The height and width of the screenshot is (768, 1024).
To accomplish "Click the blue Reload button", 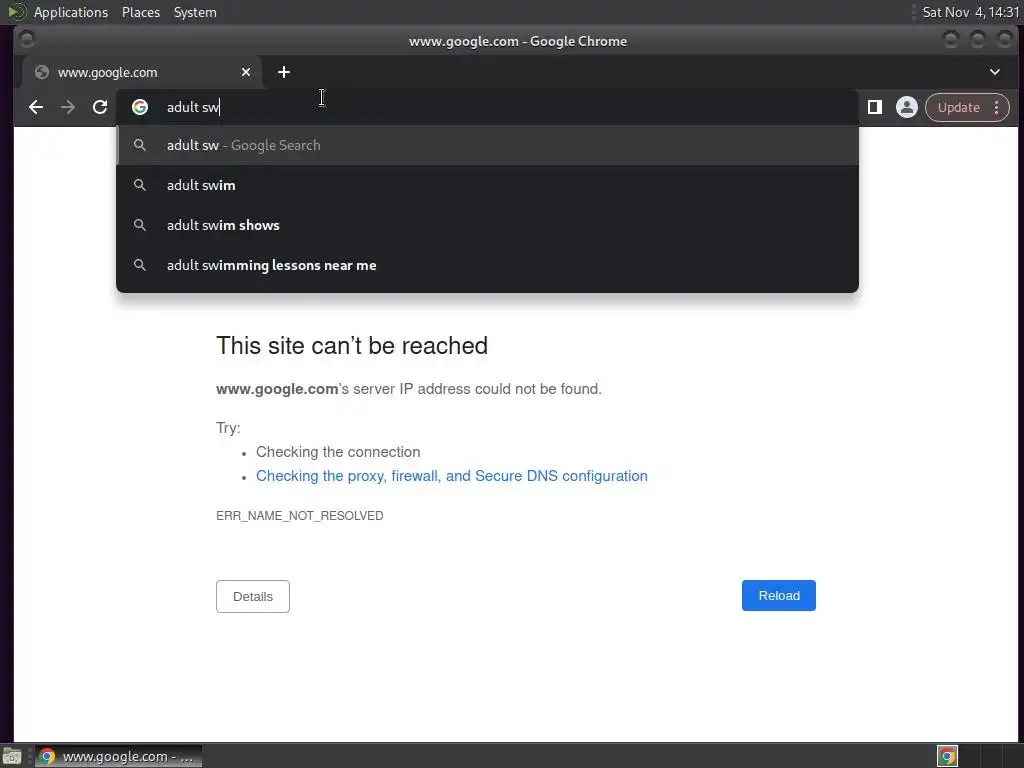I will point(778,596).
